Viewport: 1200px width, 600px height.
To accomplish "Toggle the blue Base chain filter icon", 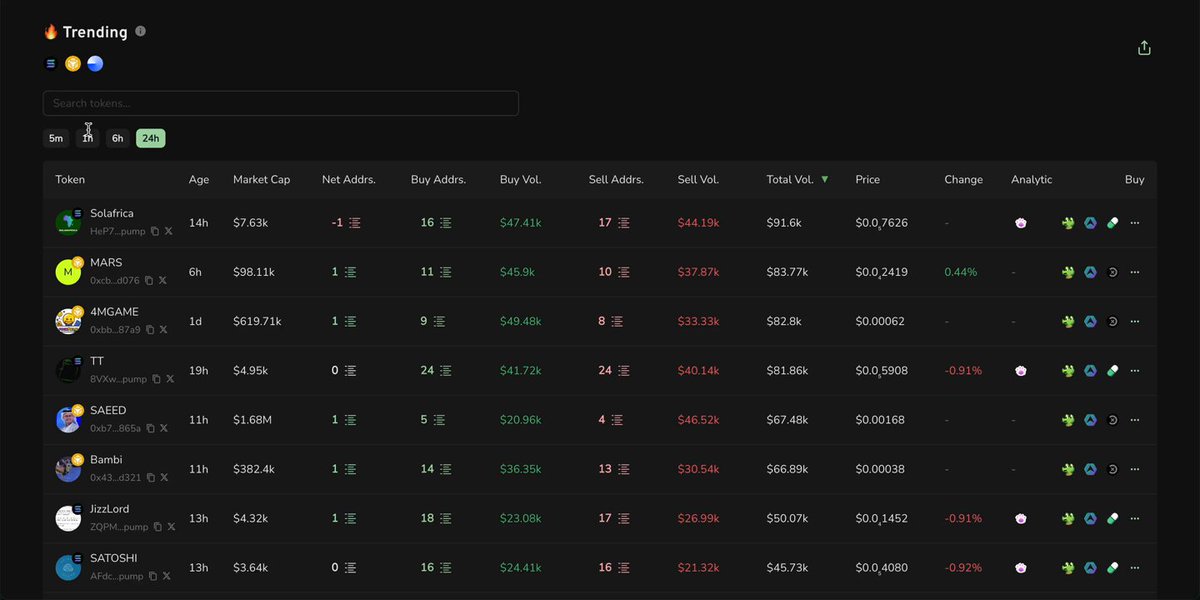I will click(x=95, y=64).
